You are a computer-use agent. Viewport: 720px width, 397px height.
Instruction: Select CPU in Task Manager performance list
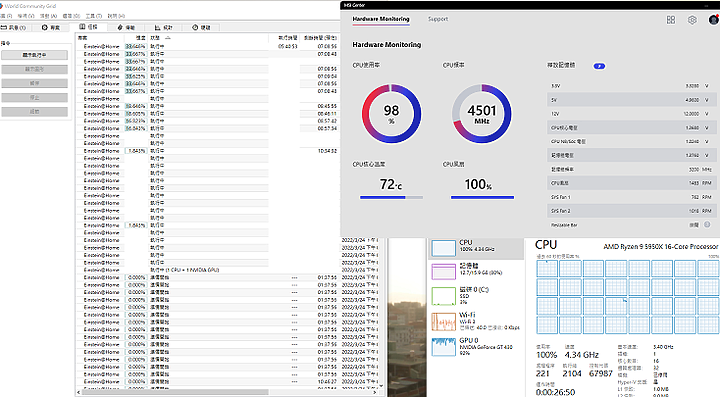(x=476, y=248)
